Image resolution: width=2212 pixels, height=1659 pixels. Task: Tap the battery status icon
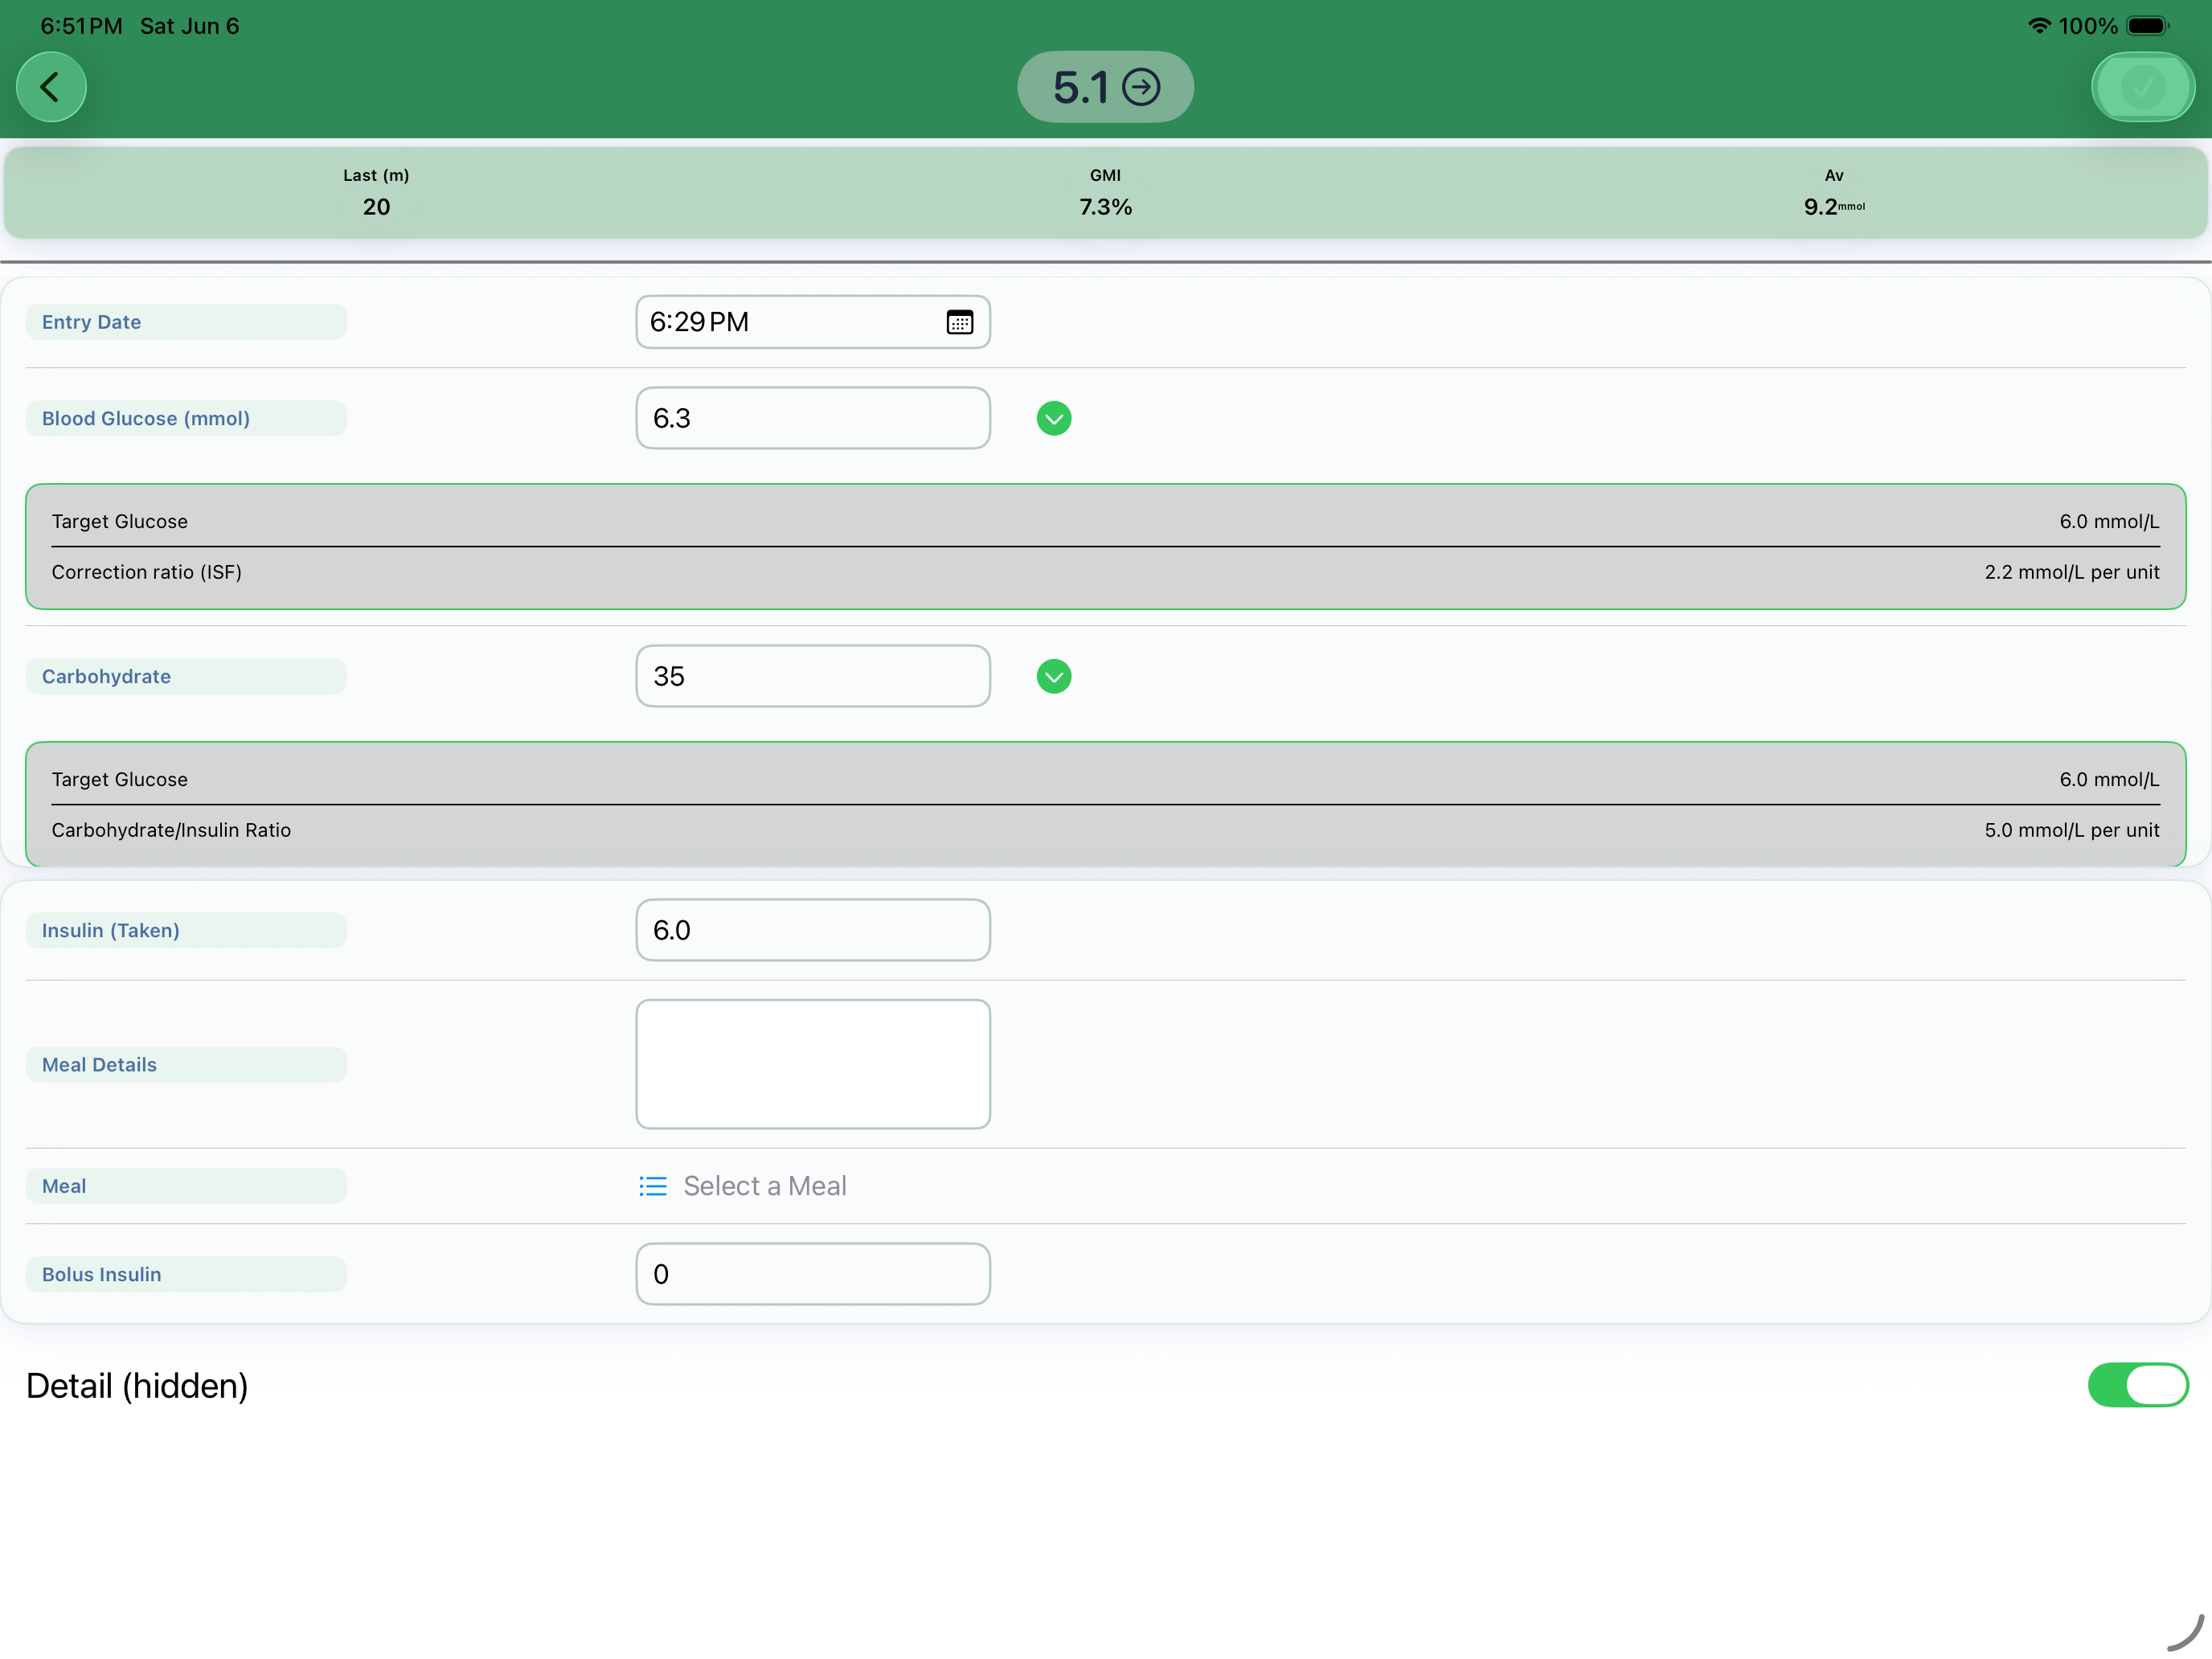point(2147,26)
